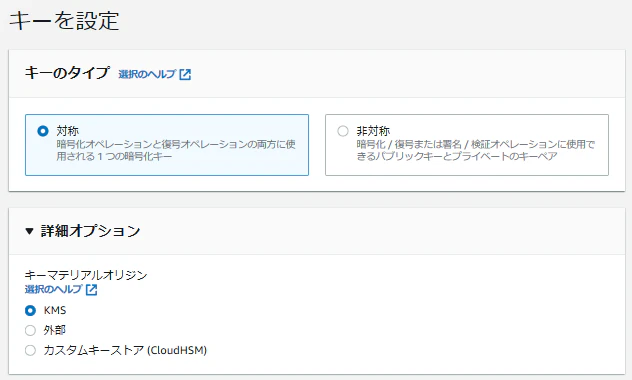Click external link icon beside キーのタイプ help
Screen dimensions: 632x380
coord(185,75)
